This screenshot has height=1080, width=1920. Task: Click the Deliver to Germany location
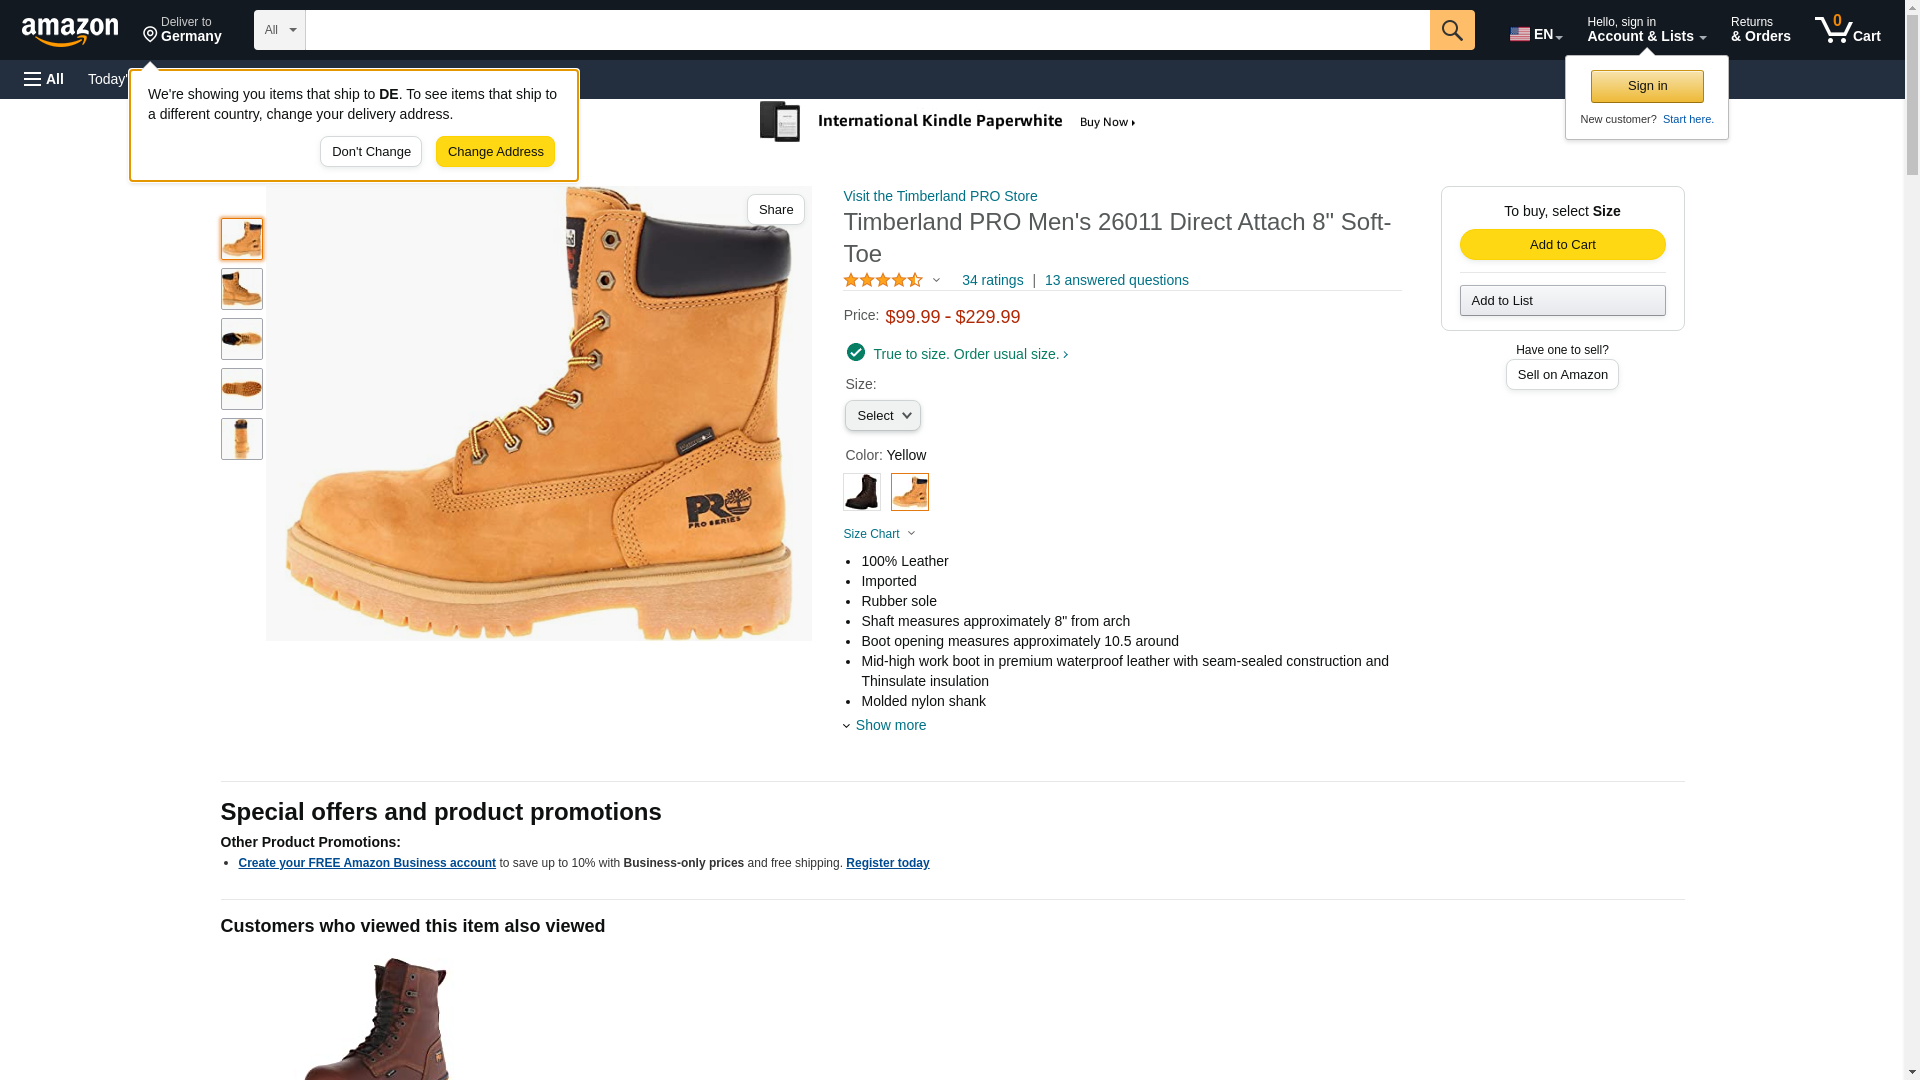point(182,30)
